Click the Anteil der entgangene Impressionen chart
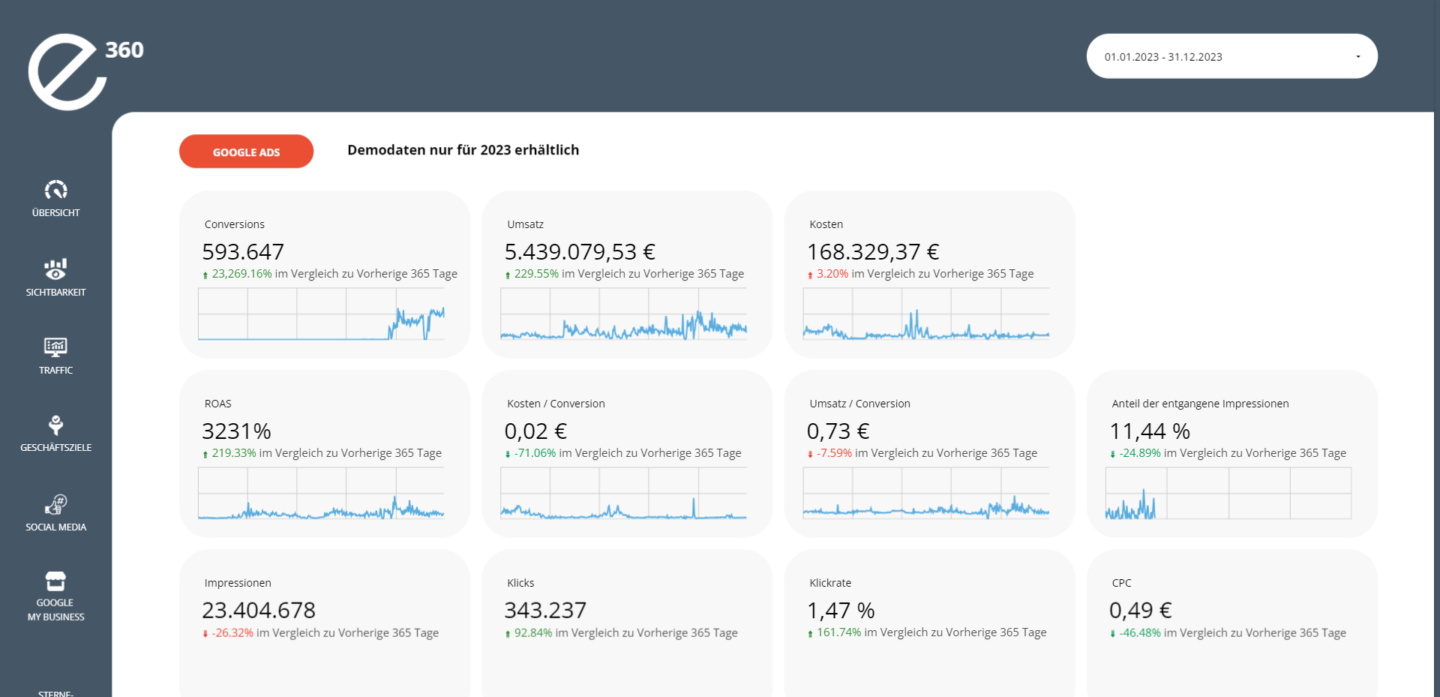 (x=1229, y=494)
